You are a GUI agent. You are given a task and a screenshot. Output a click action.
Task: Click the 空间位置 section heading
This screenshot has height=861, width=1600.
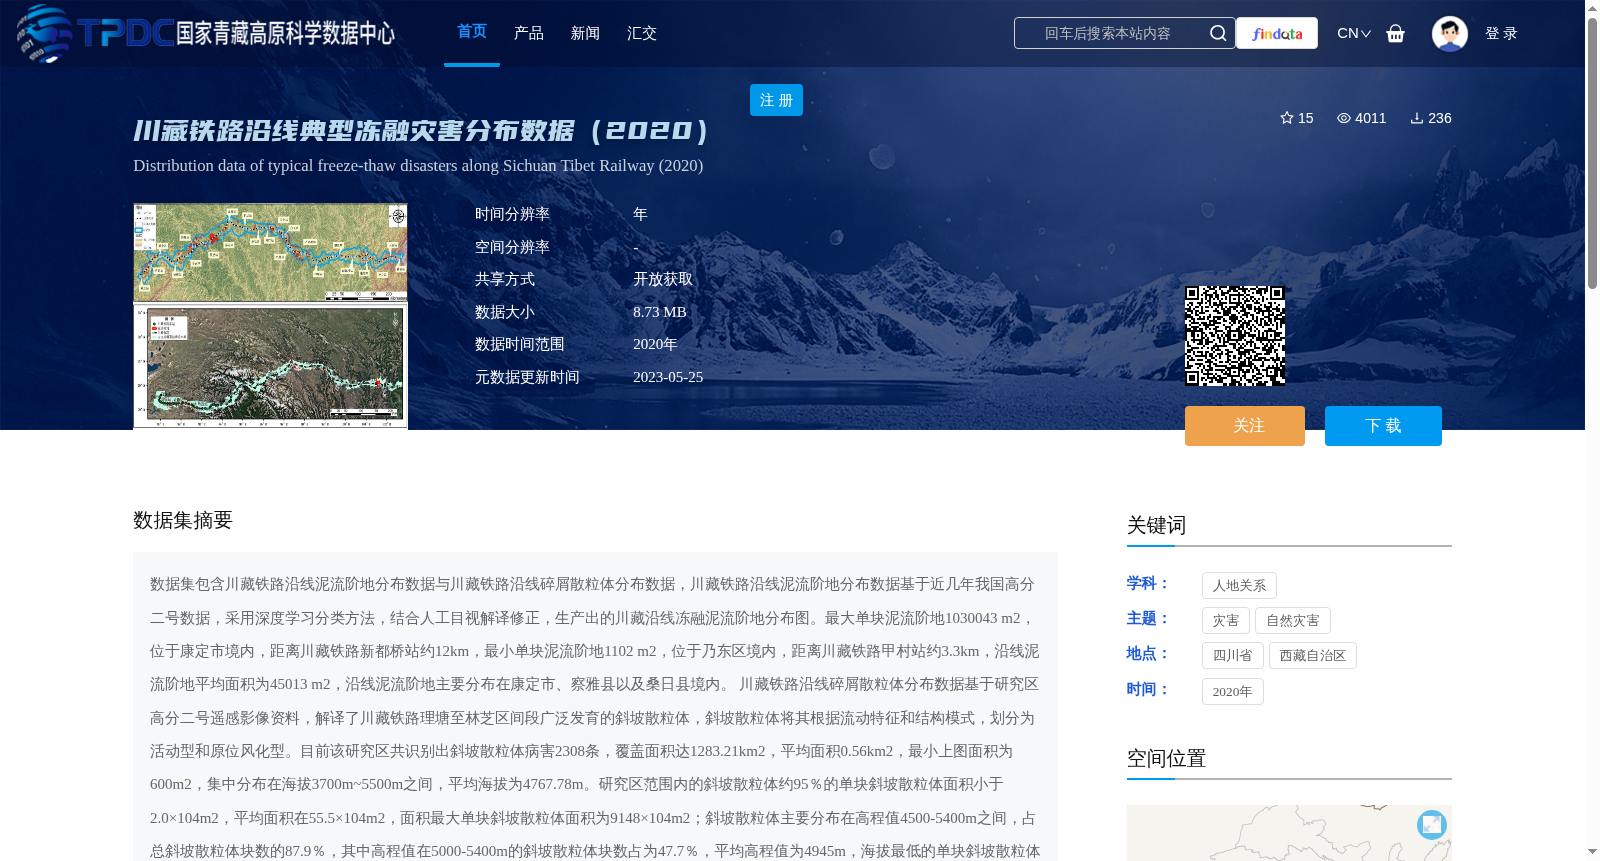pyautogui.click(x=1166, y=758)
